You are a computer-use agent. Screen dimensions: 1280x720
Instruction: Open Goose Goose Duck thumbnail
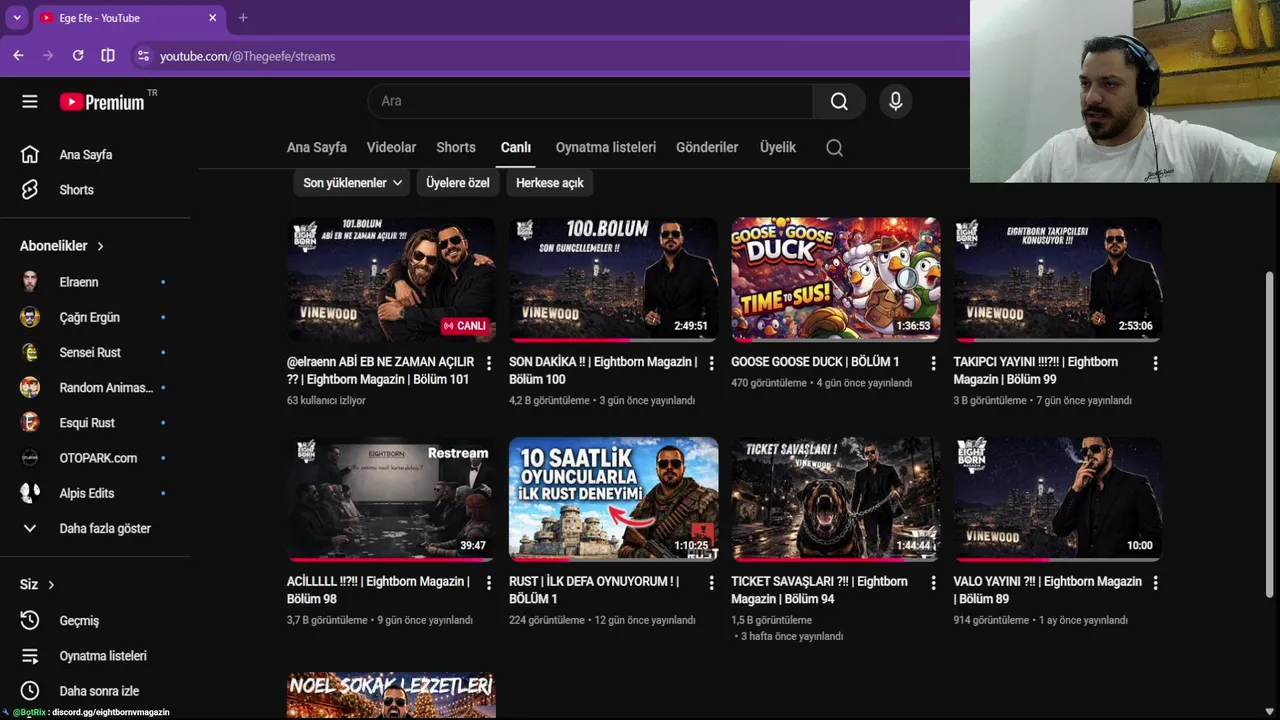coord(835,279)
